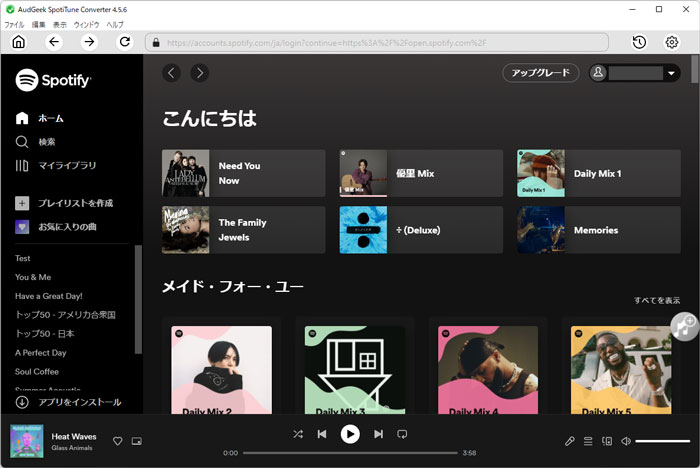Open the You & Me playlist

coord(33,277)
